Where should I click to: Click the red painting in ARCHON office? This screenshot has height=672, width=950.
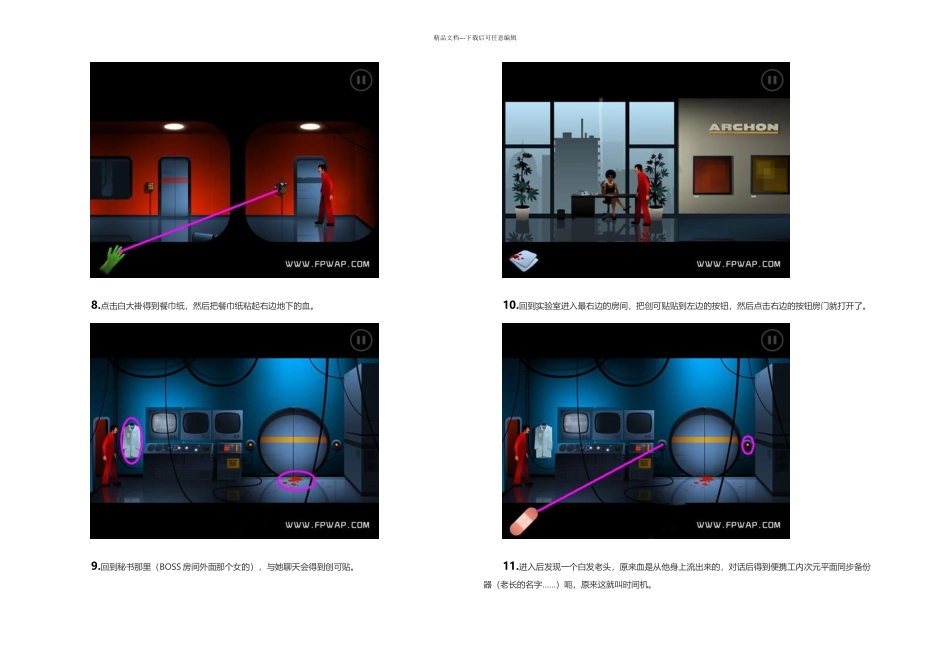[712, 175]
